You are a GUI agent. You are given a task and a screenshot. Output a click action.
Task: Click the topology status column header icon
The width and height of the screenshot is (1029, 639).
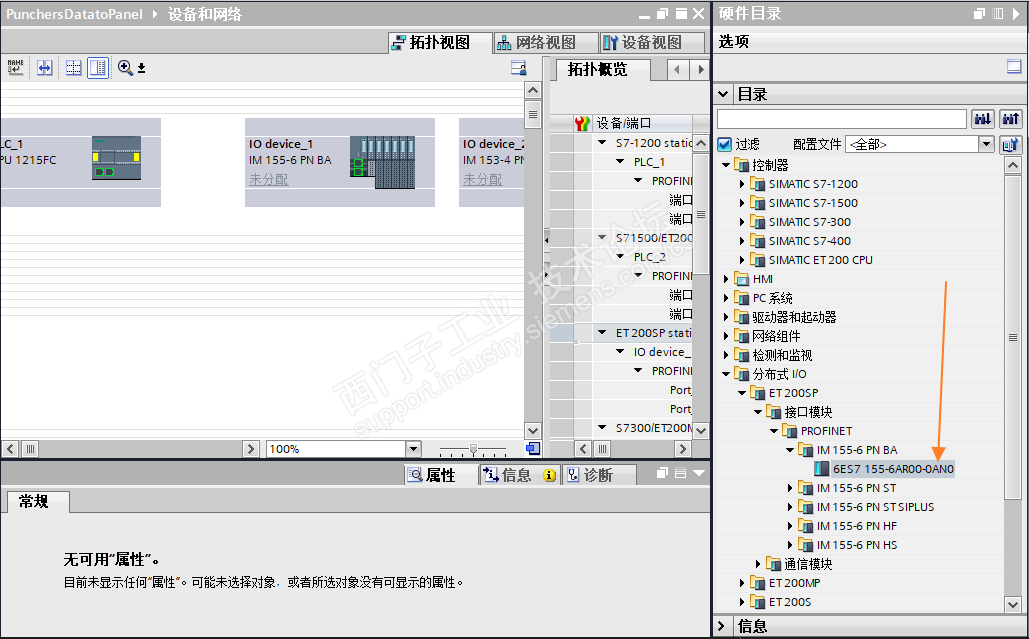click(582, 123)
